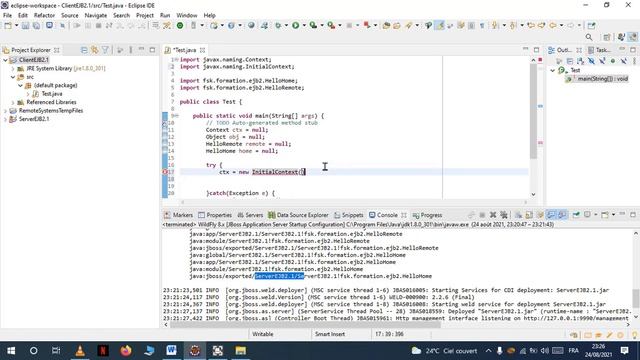The height and width of the screenshot is (360, 640).
Task: Click the Open Perspective icon
Action: click(607, 37)
